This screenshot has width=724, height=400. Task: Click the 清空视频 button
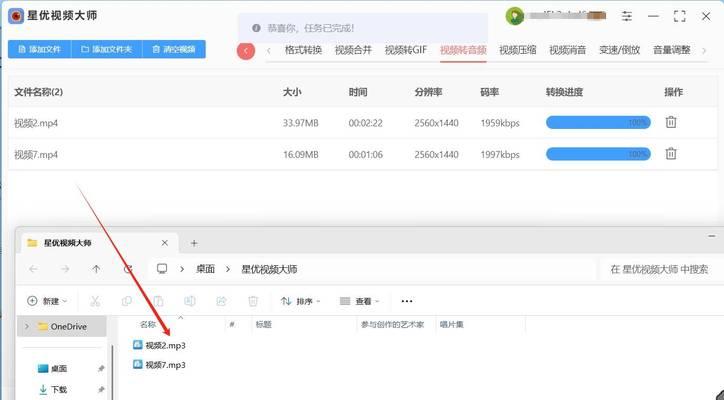tap(174, 49)
